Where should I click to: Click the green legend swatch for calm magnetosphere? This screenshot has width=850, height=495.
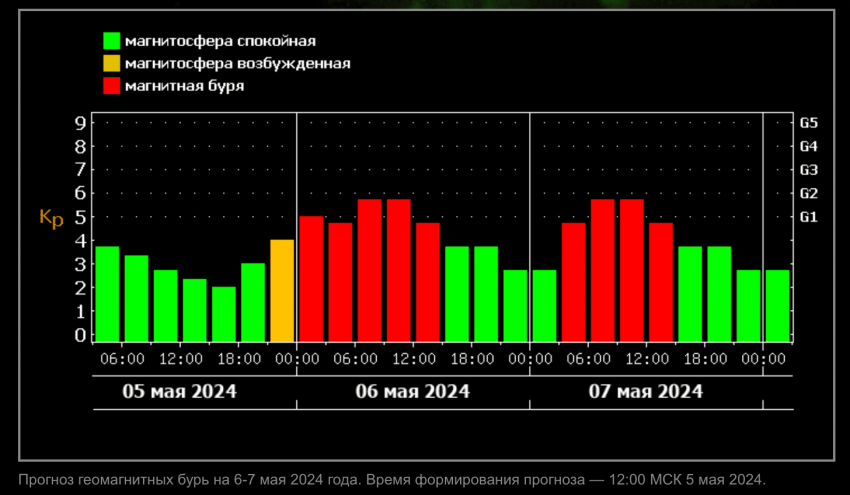click(x=112, y=41)
